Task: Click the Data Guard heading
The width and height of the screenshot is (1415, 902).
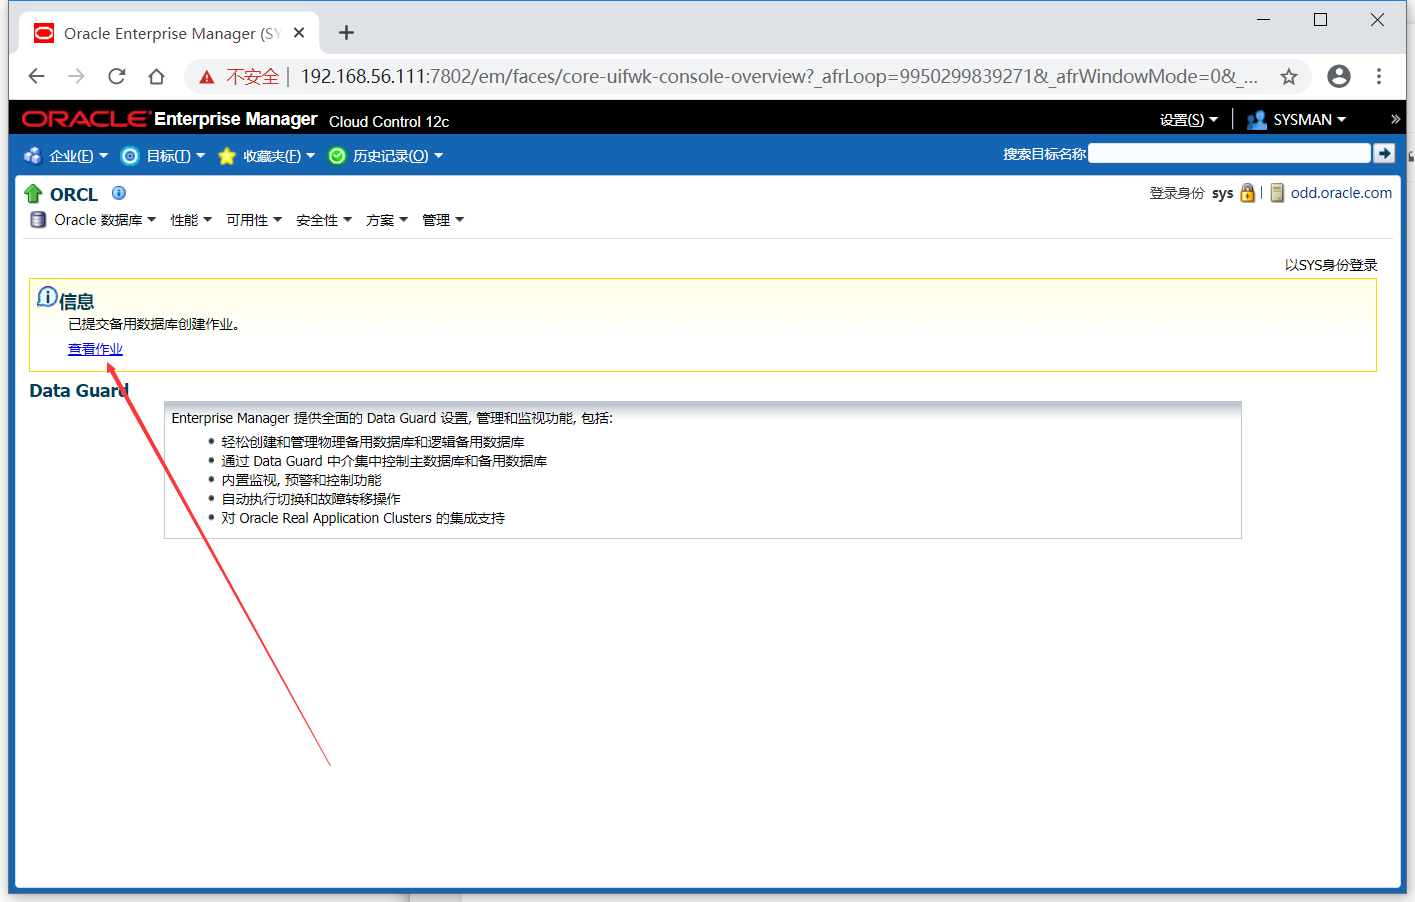Action: 79,391
